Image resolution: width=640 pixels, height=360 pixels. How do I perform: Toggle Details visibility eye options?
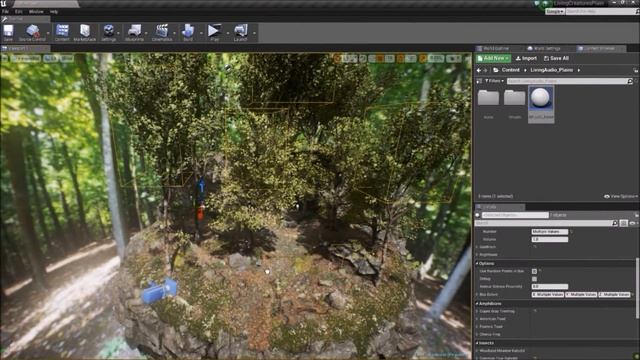click(x=633, y=223)
